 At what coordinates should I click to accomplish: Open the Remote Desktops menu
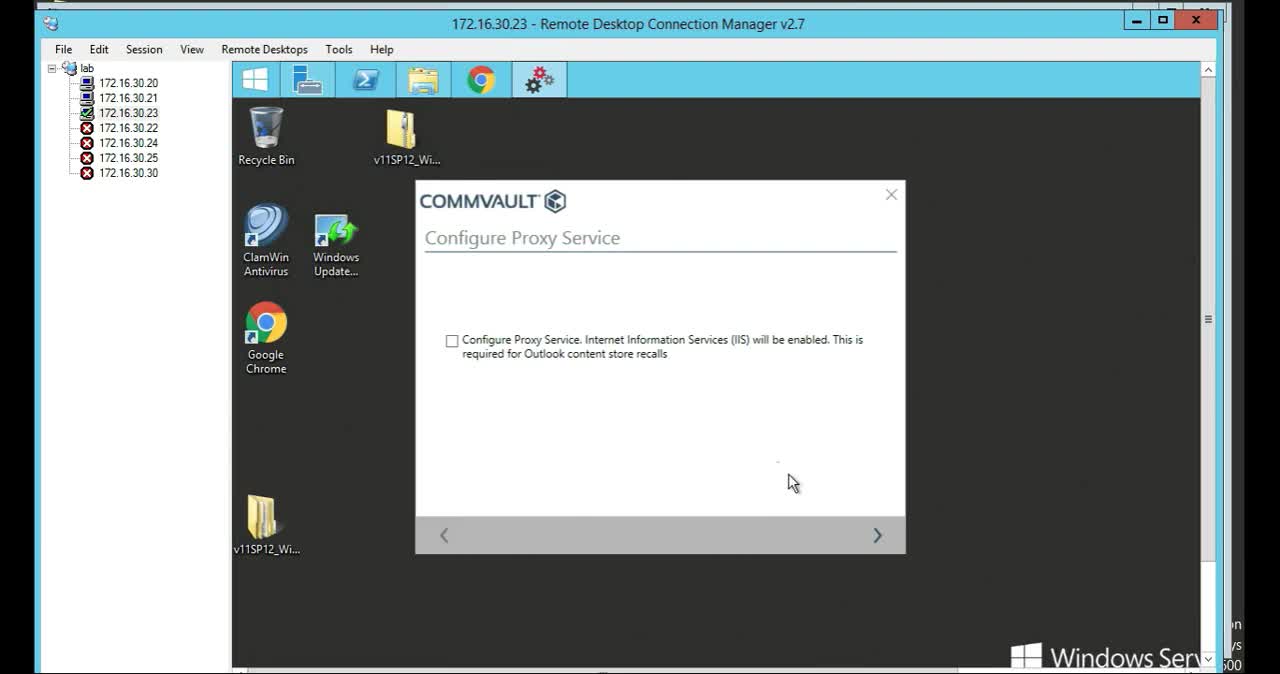264,49
